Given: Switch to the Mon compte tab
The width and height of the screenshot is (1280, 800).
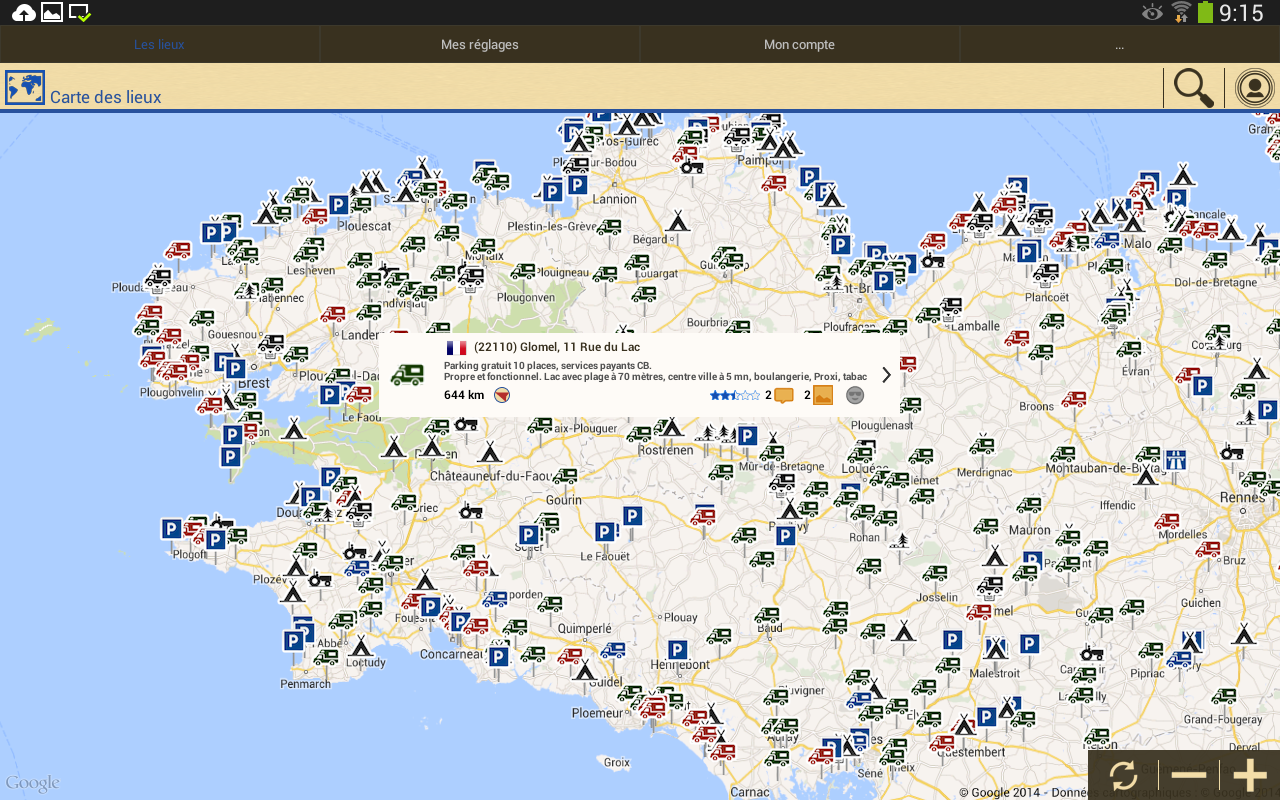Looking at the screenshot, I should point(799,45).
